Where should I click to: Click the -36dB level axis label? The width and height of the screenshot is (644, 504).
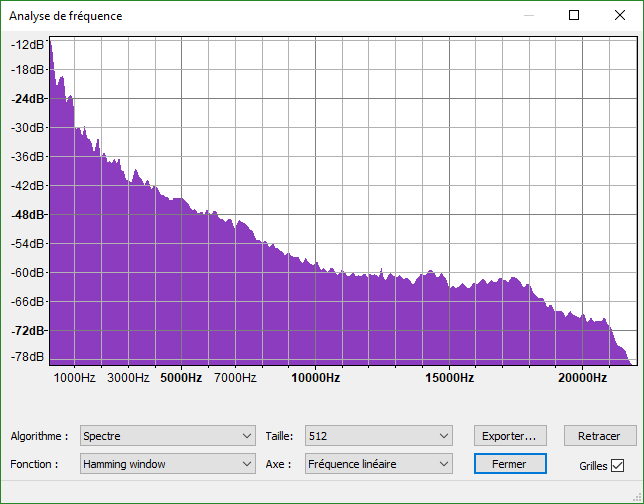[x=28, y=156]
